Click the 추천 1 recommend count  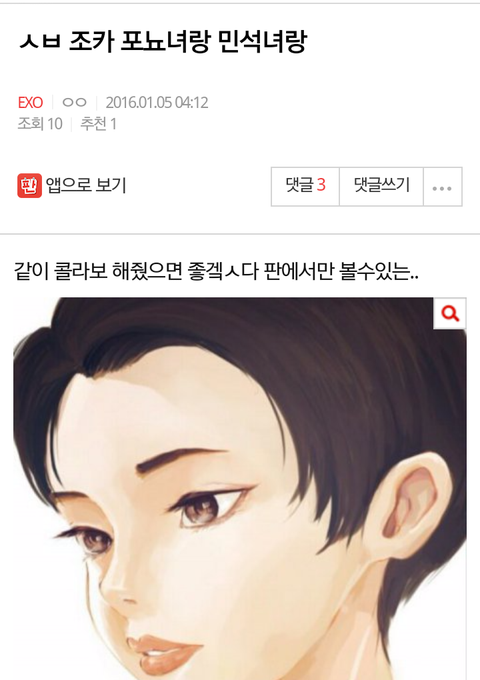click(98, 124)
